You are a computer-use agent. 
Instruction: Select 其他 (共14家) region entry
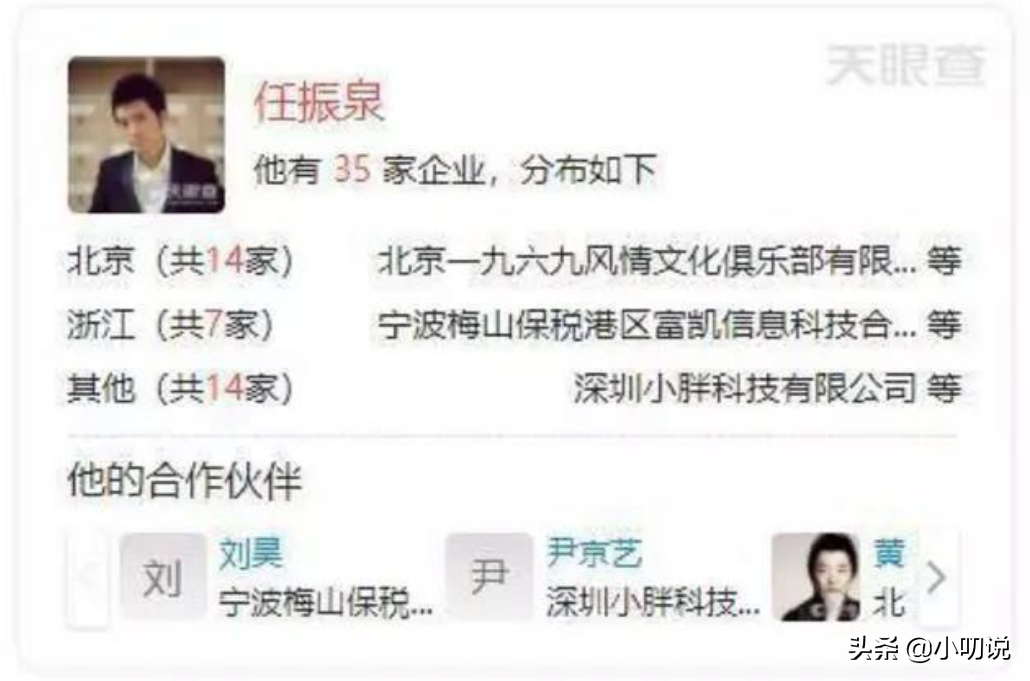point(181,387)
